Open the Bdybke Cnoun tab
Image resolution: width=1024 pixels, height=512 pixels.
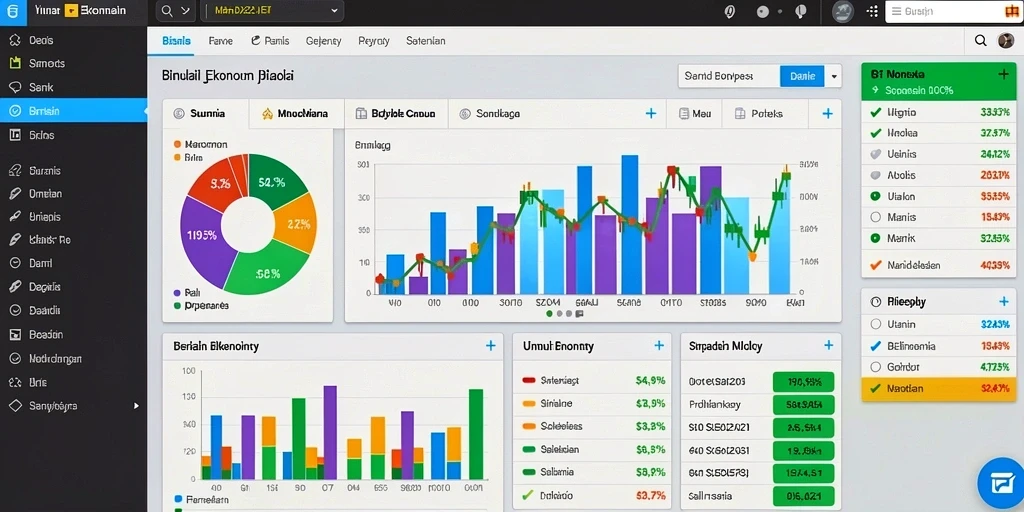point(395,114)
